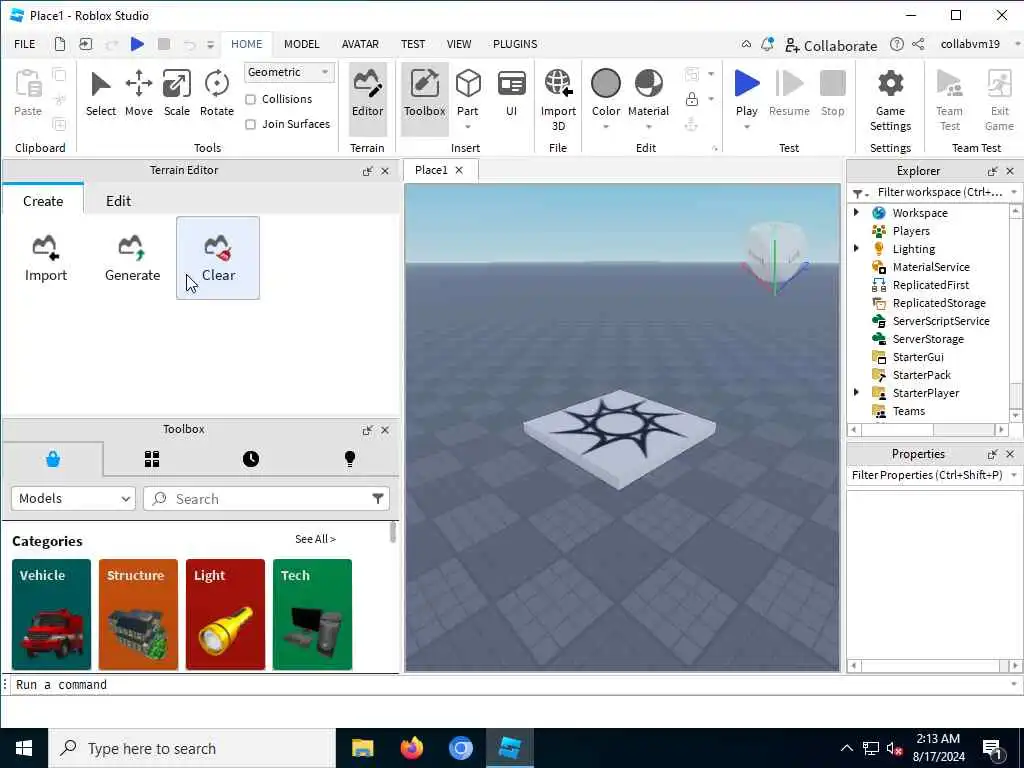Open the Material dropdown arrow

point(648,127)
